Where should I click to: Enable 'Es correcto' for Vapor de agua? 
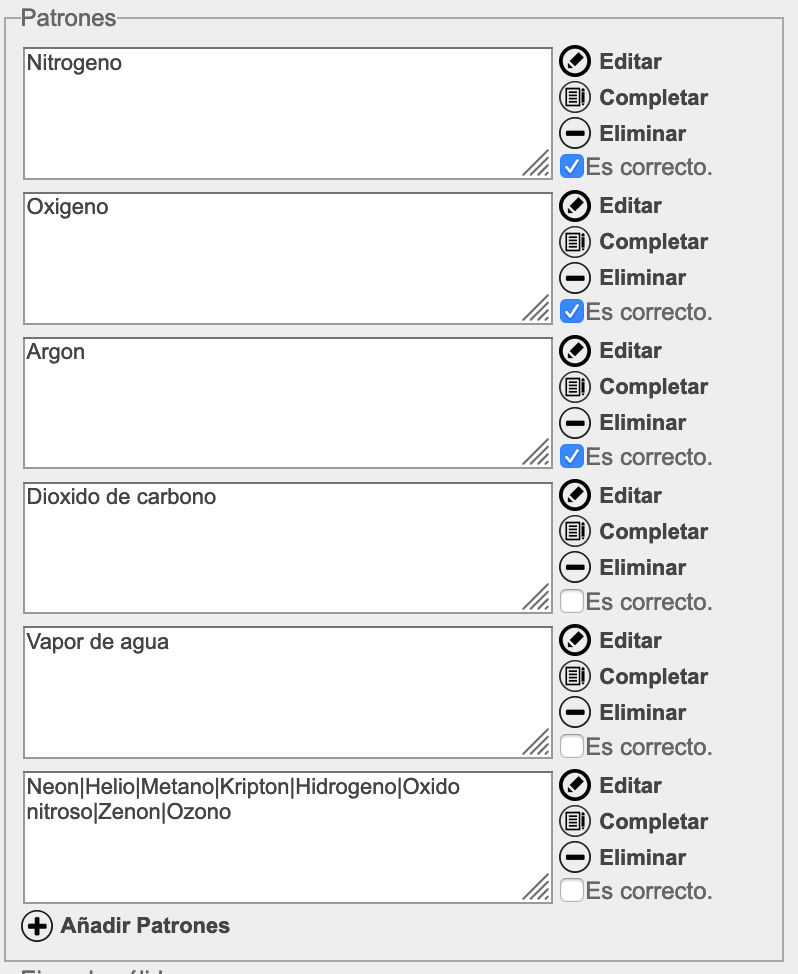[572, 747]
